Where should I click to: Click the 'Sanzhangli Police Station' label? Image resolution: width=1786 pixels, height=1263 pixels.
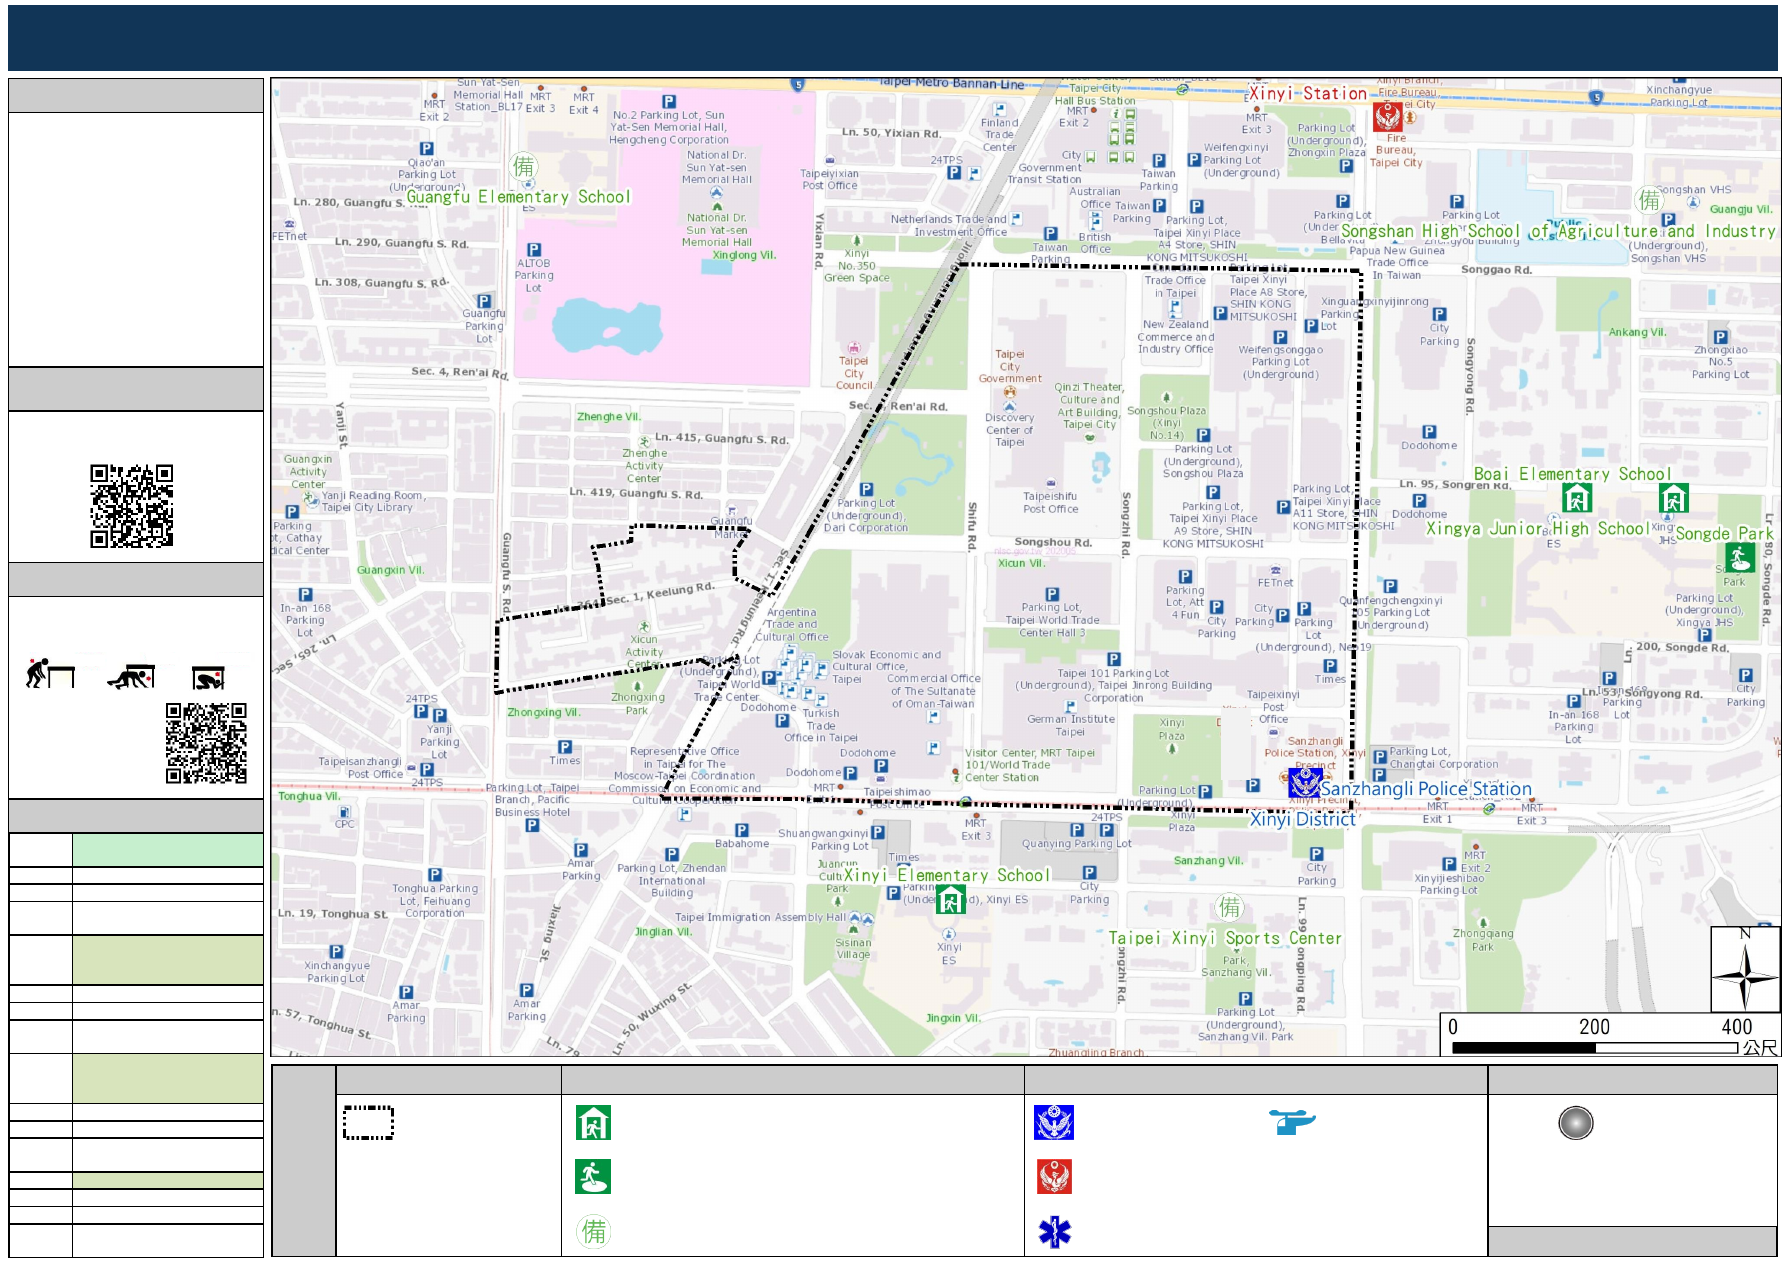1426,789
